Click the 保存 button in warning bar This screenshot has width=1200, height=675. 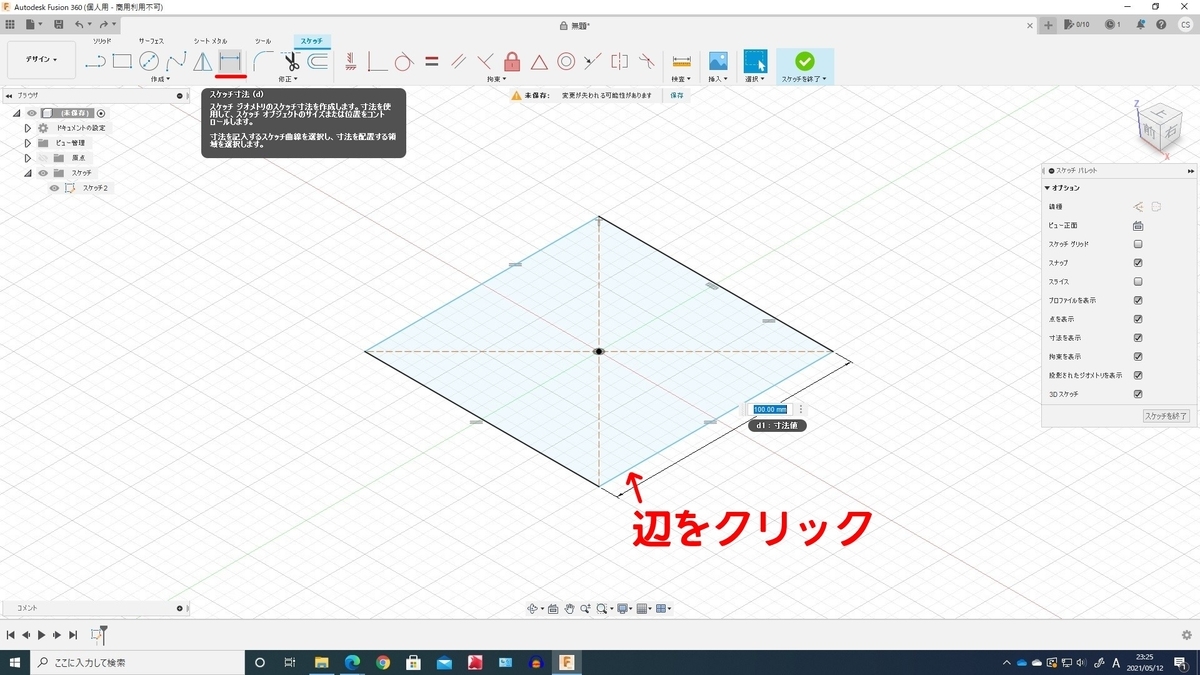[676, 94]
